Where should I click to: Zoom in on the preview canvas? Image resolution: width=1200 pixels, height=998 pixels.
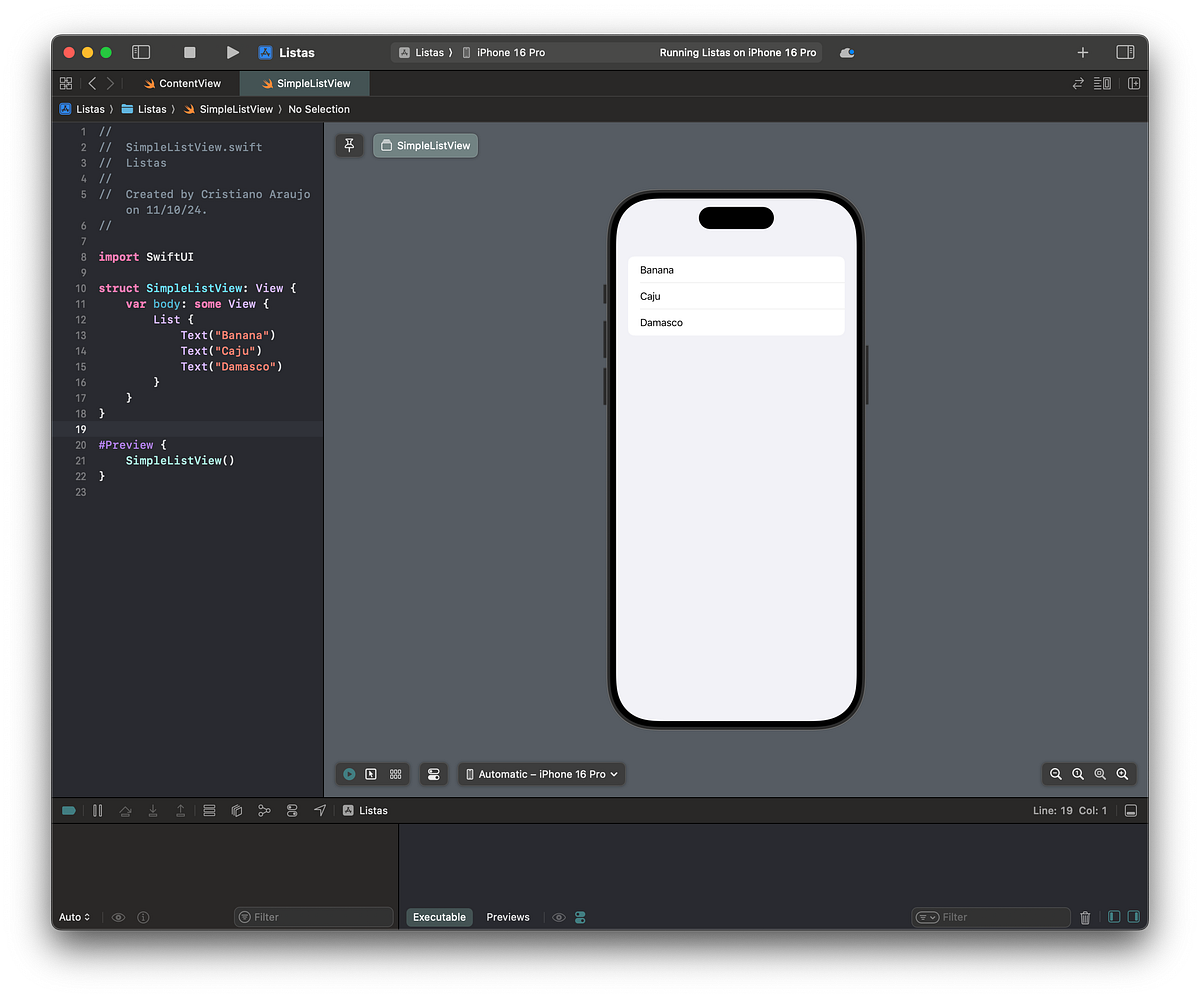1122,773
